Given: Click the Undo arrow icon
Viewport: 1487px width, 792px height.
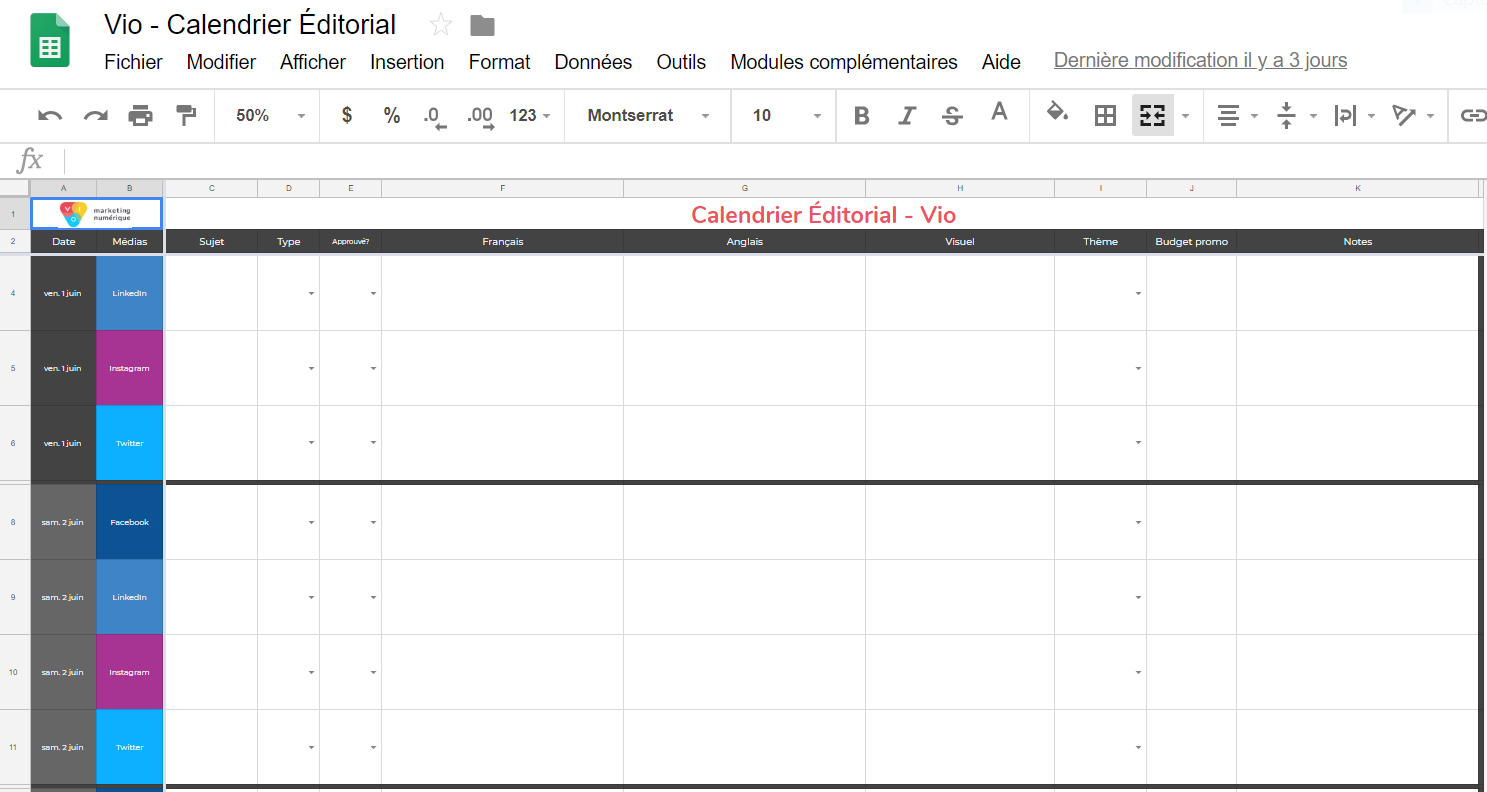Looking at the screenshot, I should [x=50, y=116].
